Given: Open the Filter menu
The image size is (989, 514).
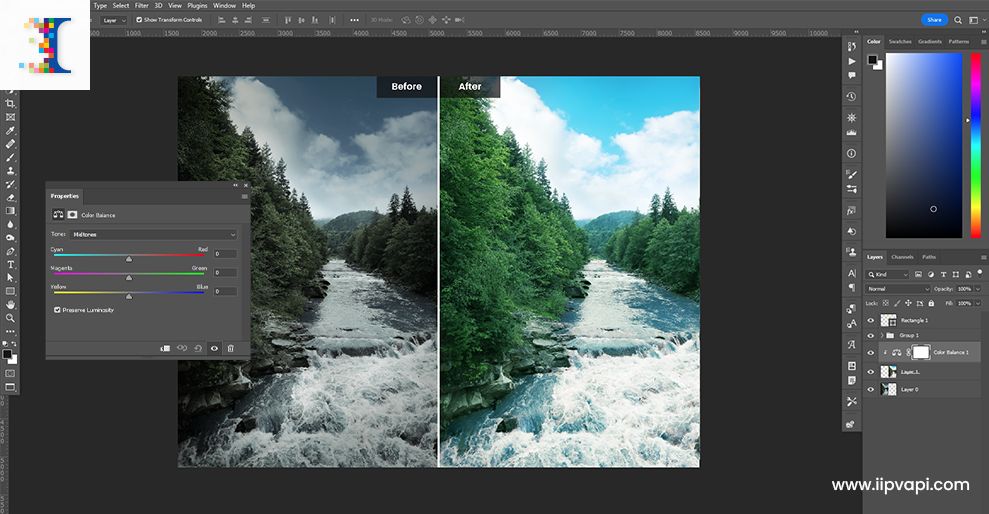Looking at the screenshot, I should tap(143, 5).
